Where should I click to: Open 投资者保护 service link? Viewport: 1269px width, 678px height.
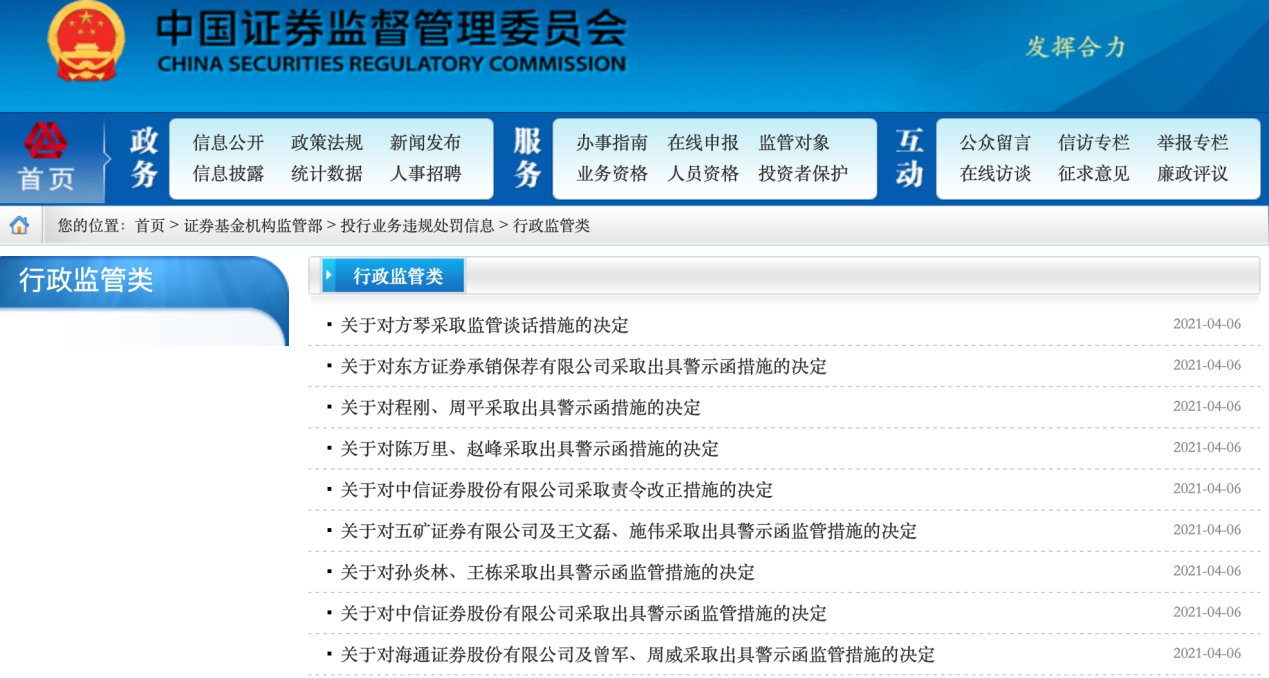[x=803, y=174]
